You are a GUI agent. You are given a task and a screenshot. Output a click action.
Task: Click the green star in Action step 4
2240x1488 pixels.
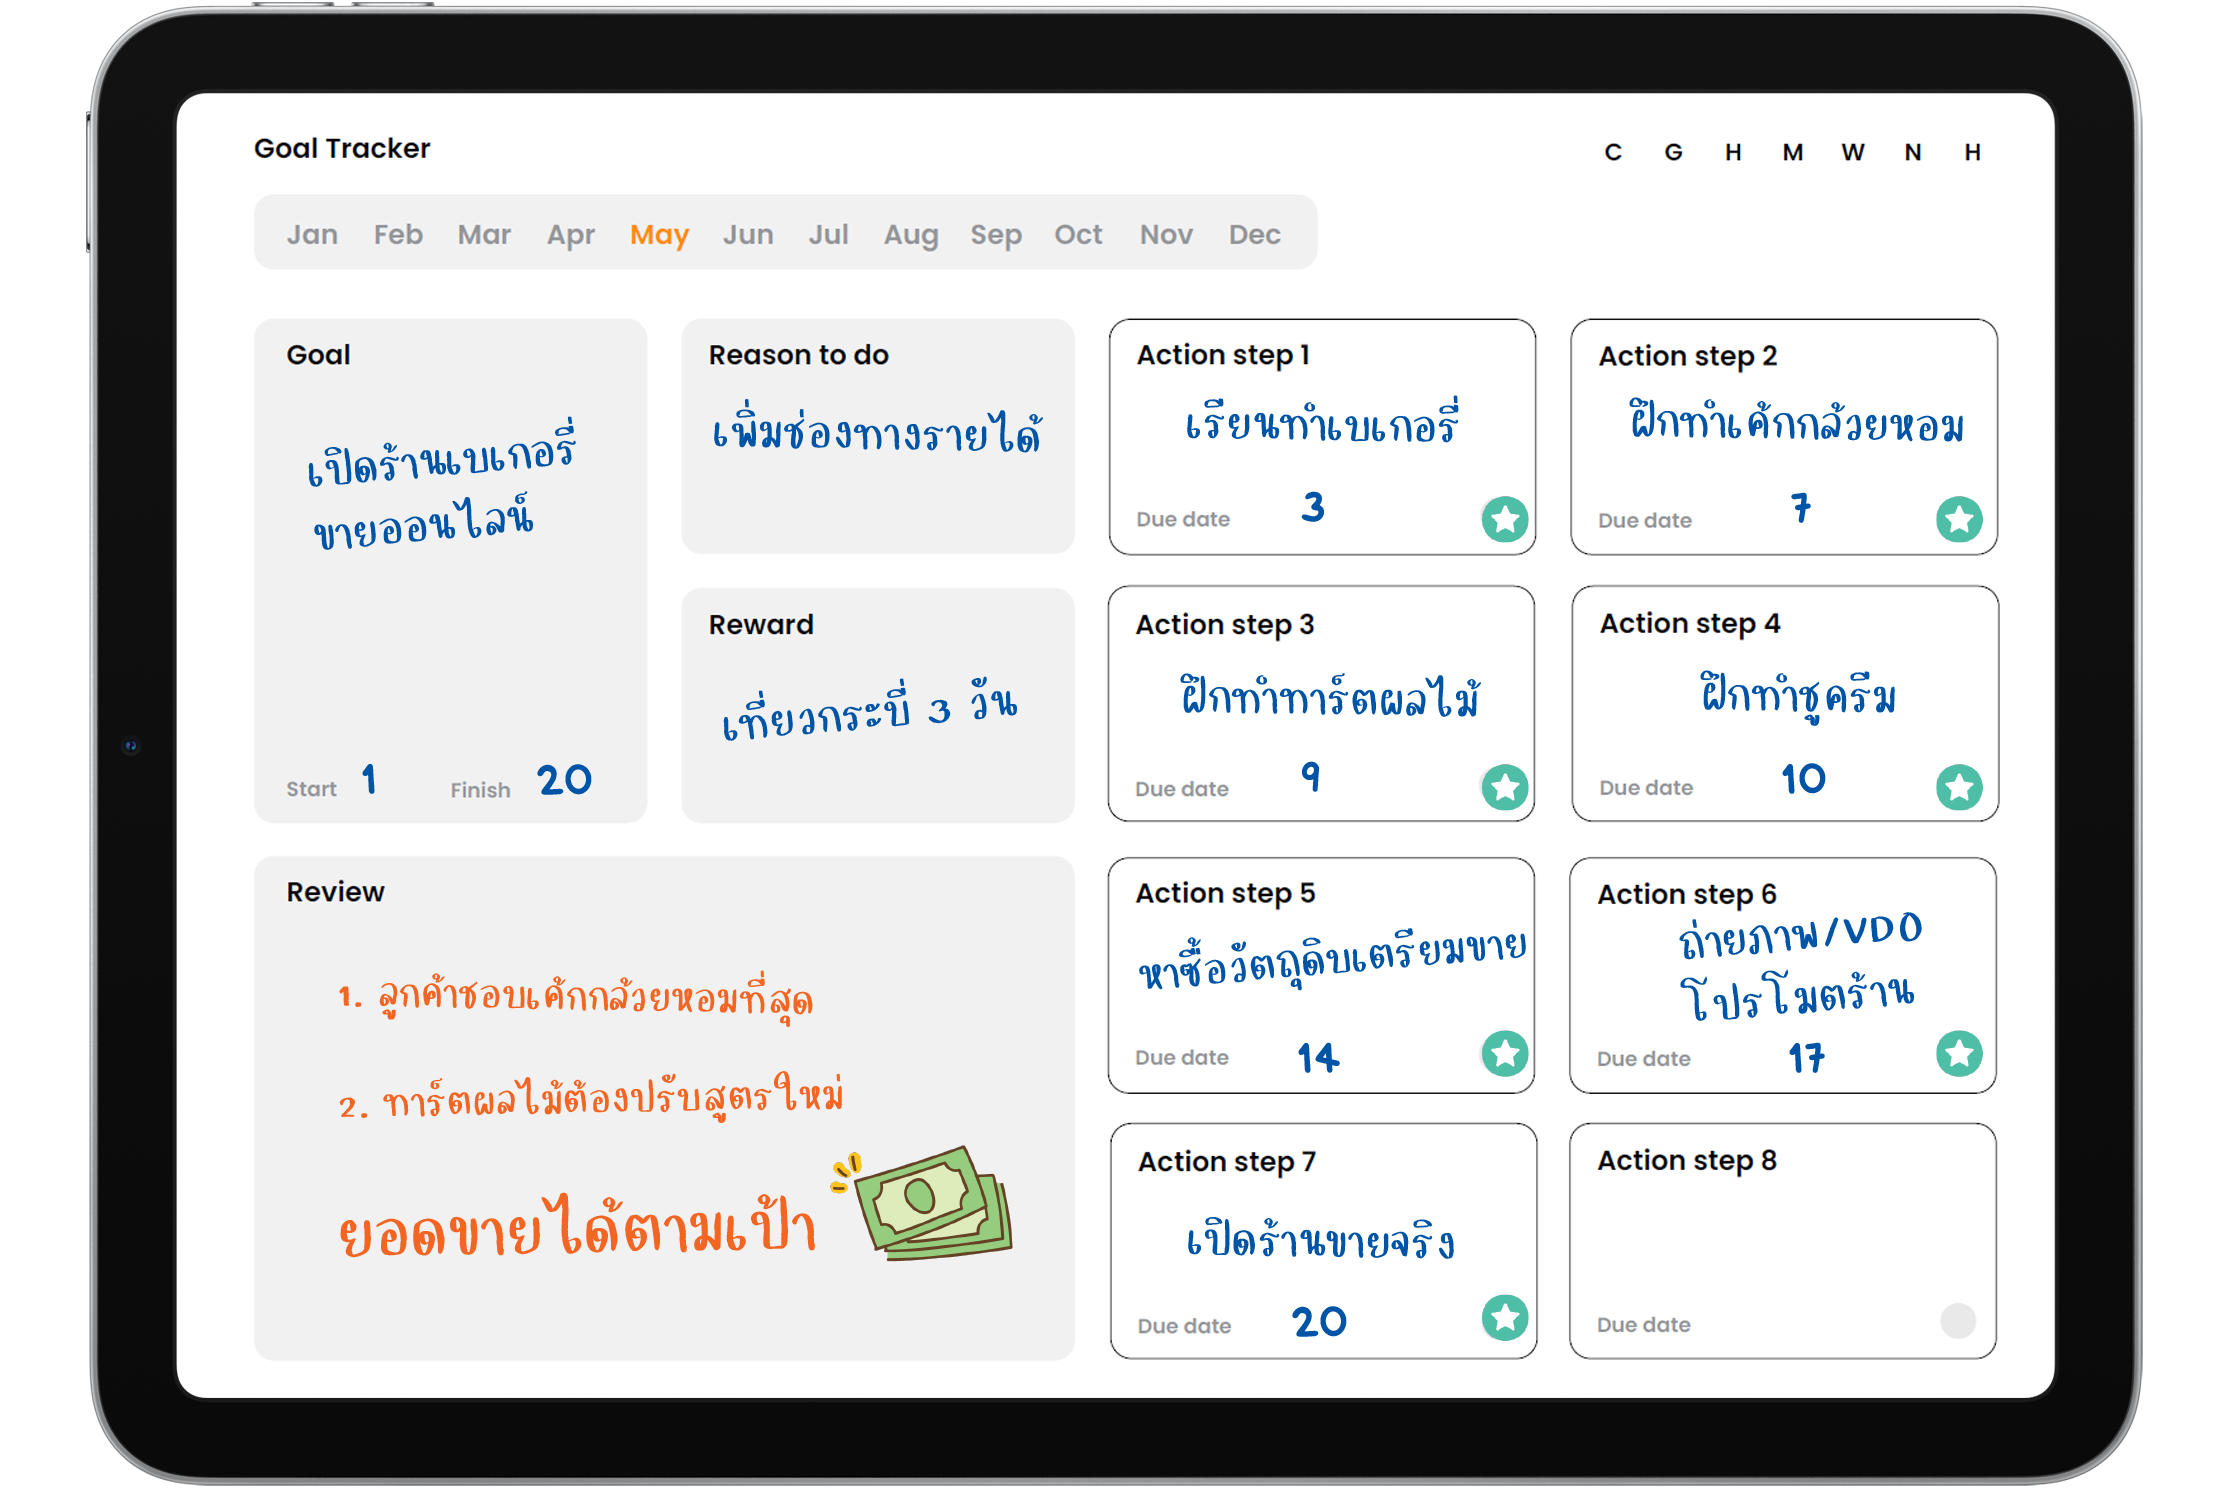[1958, 787]
